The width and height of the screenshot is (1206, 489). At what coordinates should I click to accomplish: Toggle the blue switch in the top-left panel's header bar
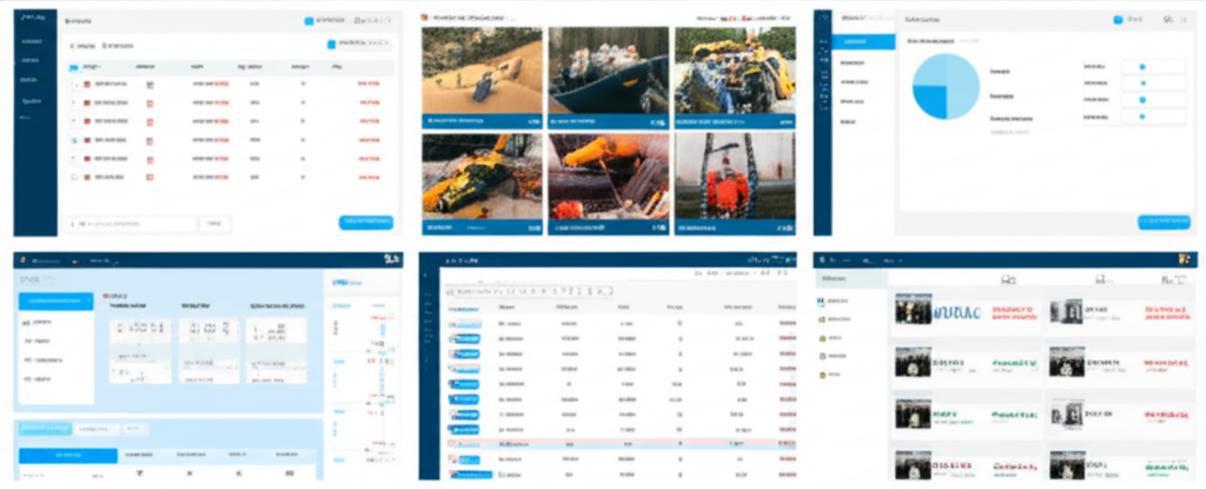(309, 20)
